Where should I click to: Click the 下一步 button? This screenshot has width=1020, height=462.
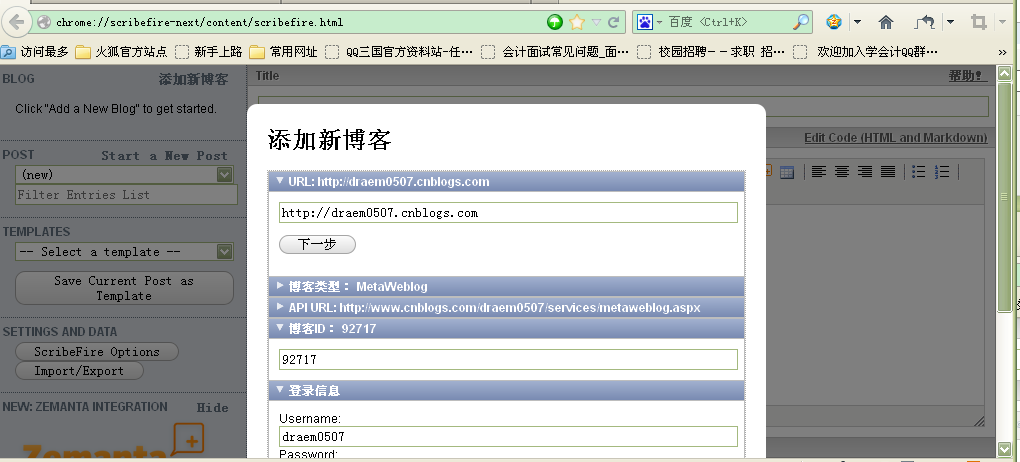click(317, 245)
